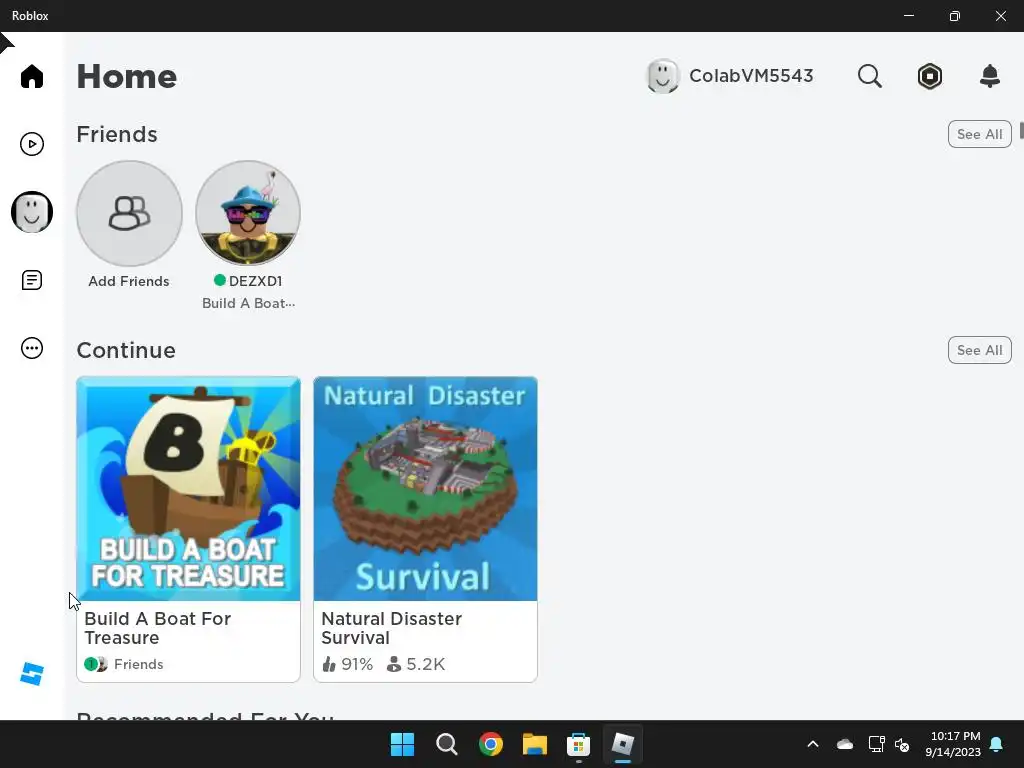Click the page scrollbar thumb
This screenshot has height=768, width=1024.
(x=1021, y=129)
